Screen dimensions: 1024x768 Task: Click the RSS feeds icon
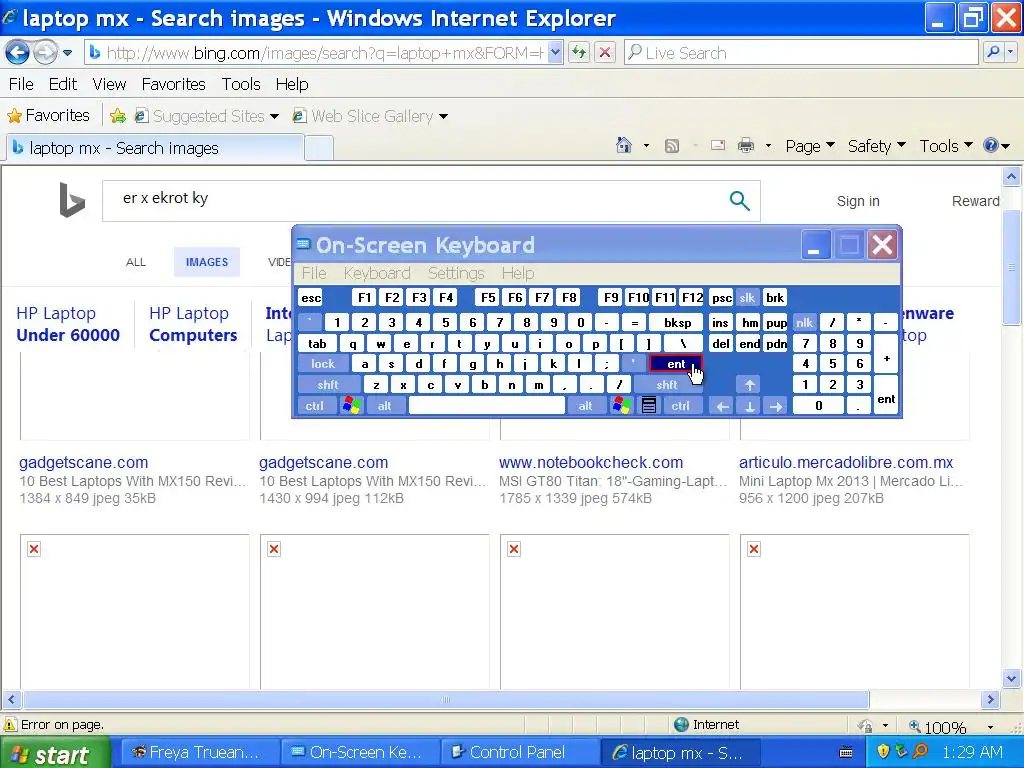click(x=671, y=146)
